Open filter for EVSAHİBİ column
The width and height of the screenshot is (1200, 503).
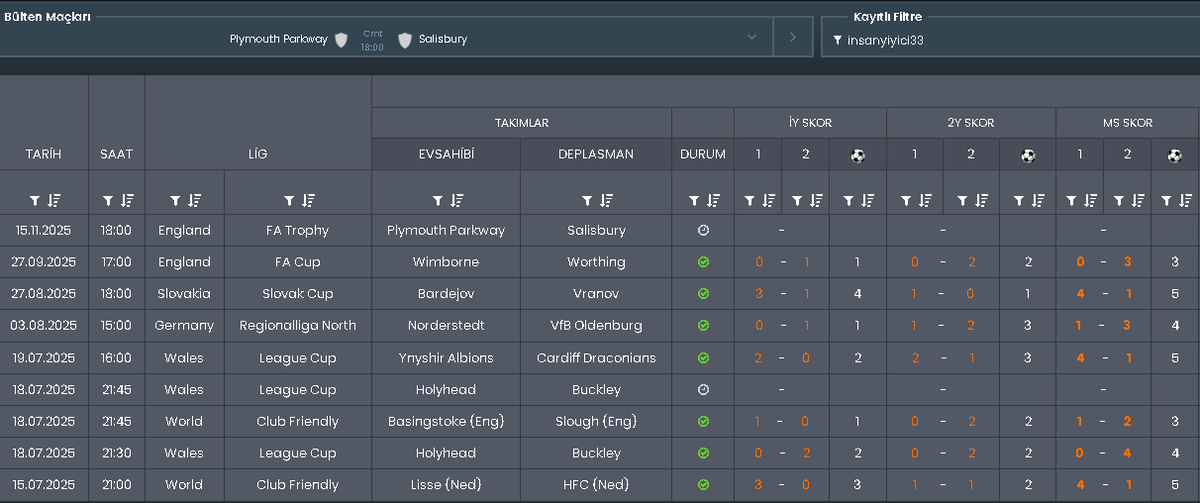tap(437, 200)
